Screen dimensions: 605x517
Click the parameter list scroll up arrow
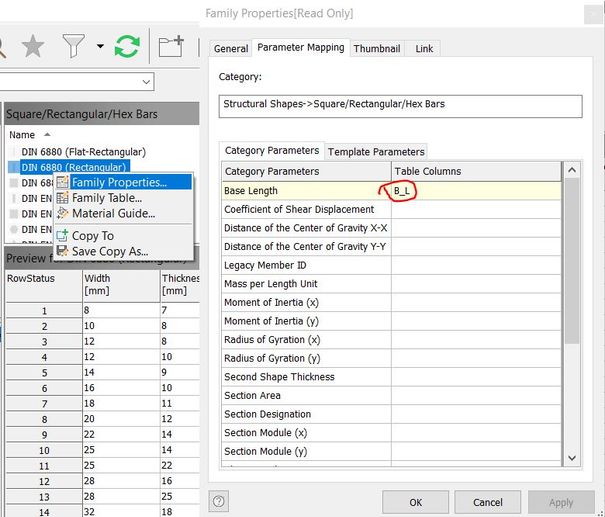point(572,170)
